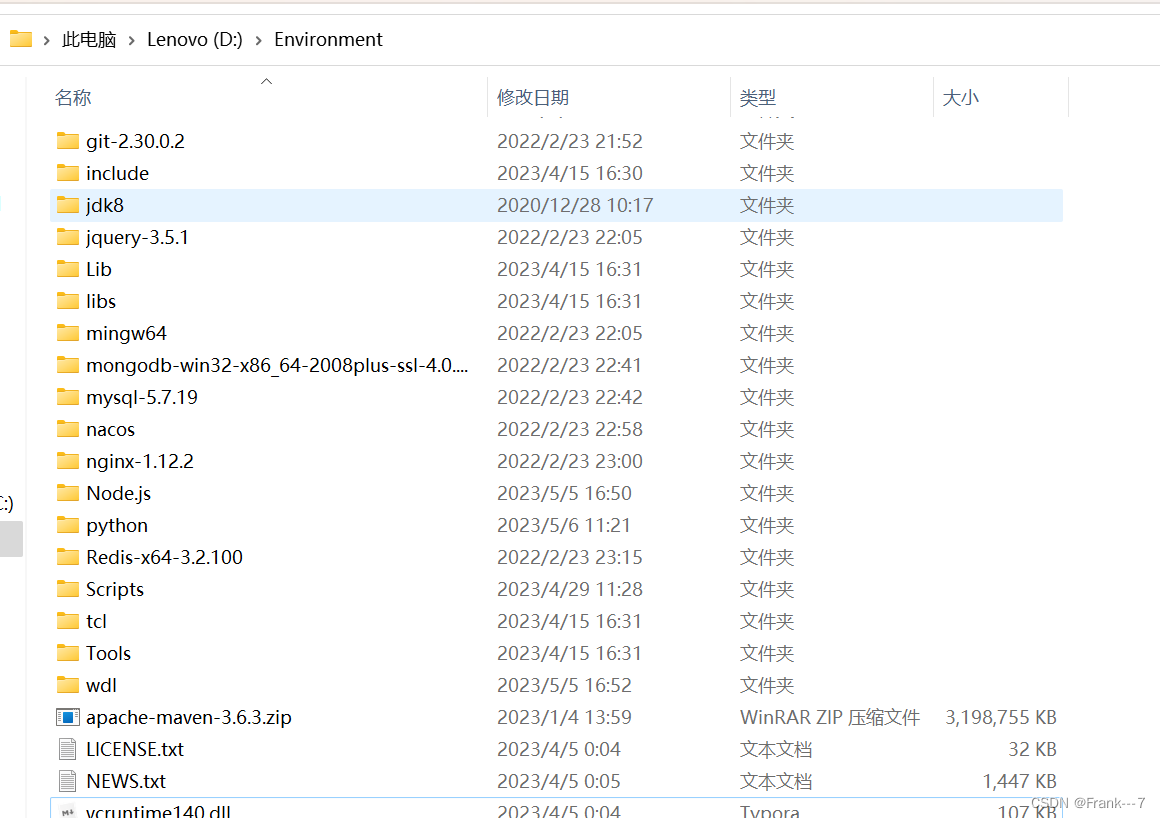Screen dimensions: 1160x818
Task: Click the Scripts folder icon
Action: pyautogui.click(x=67, y=589)
